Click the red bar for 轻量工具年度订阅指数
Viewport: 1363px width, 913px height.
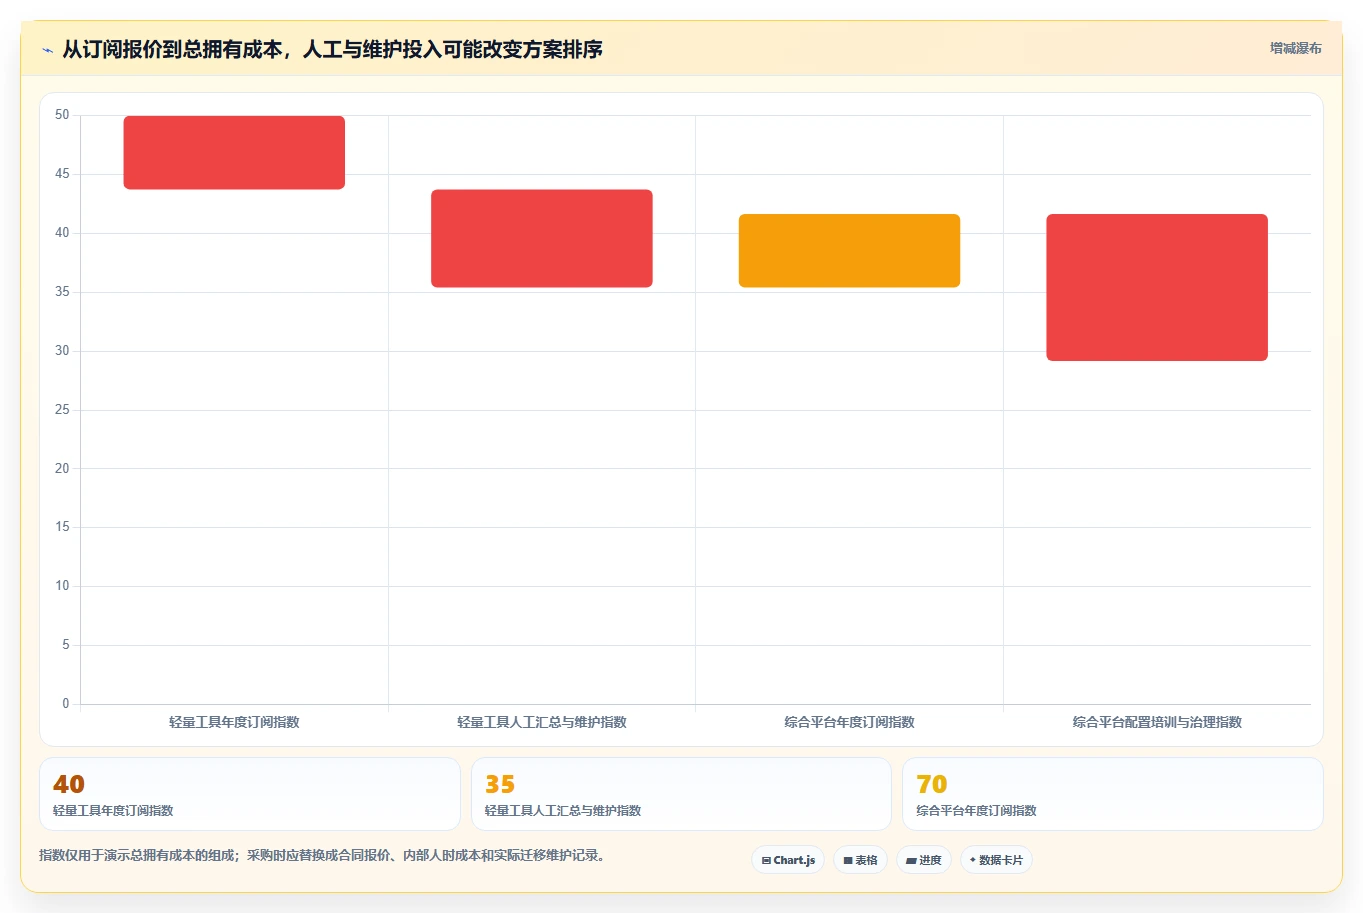(234, 152)
